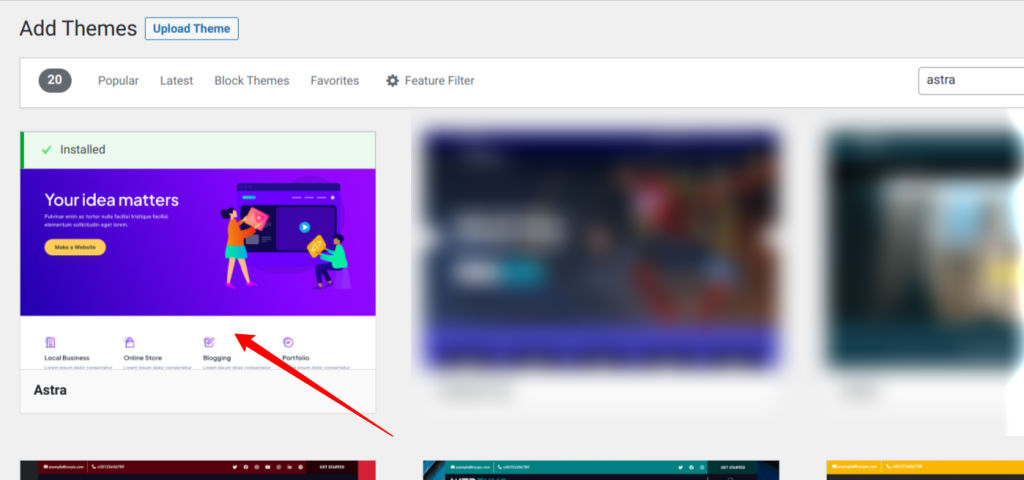Click the Astra theme name
Screen dimensions: 1024x480
(50, 391)
